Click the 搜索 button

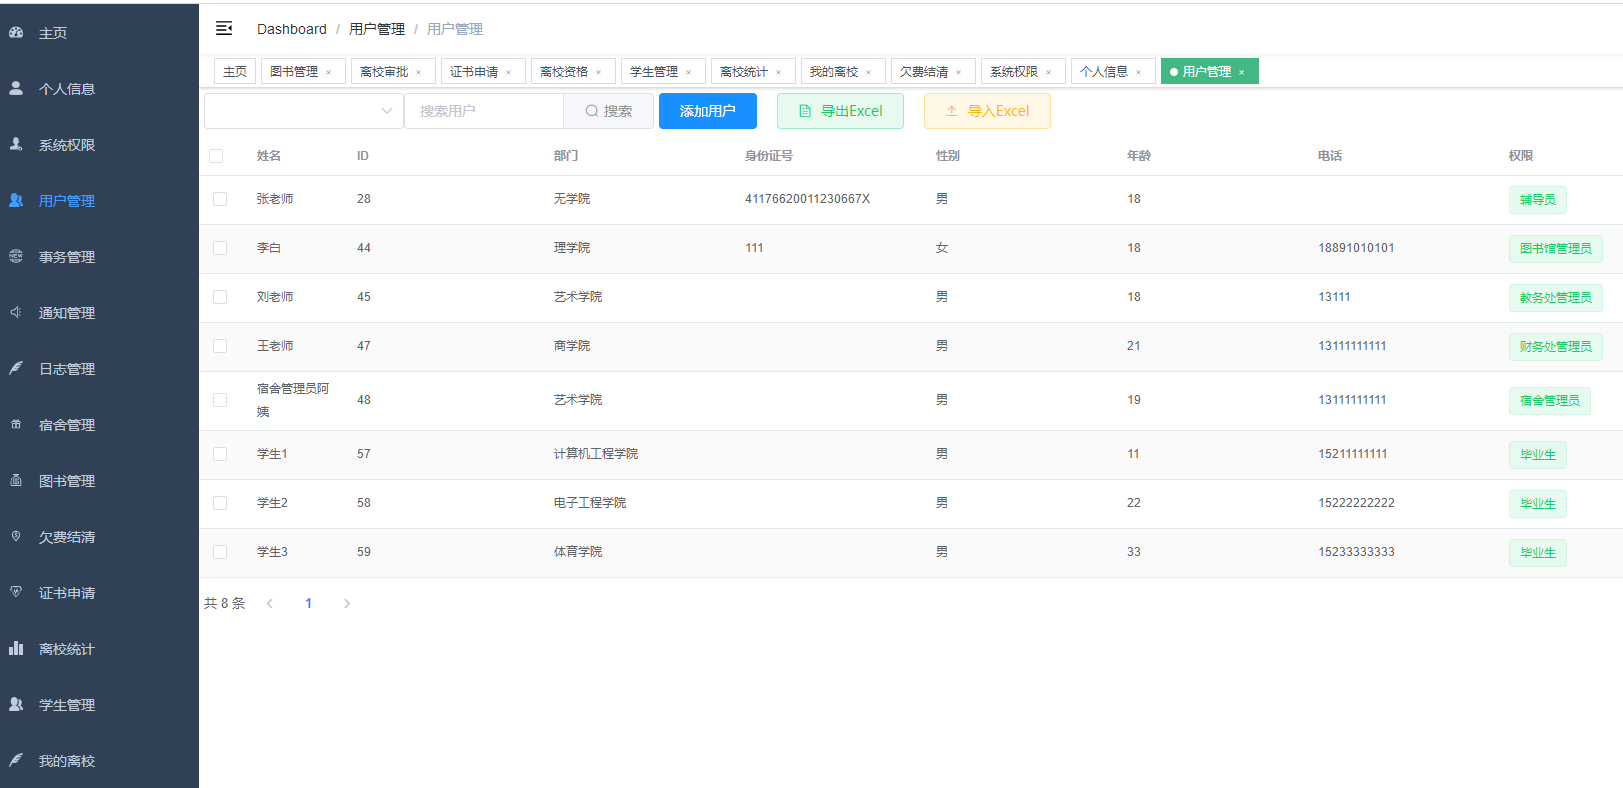click(608, 111)
